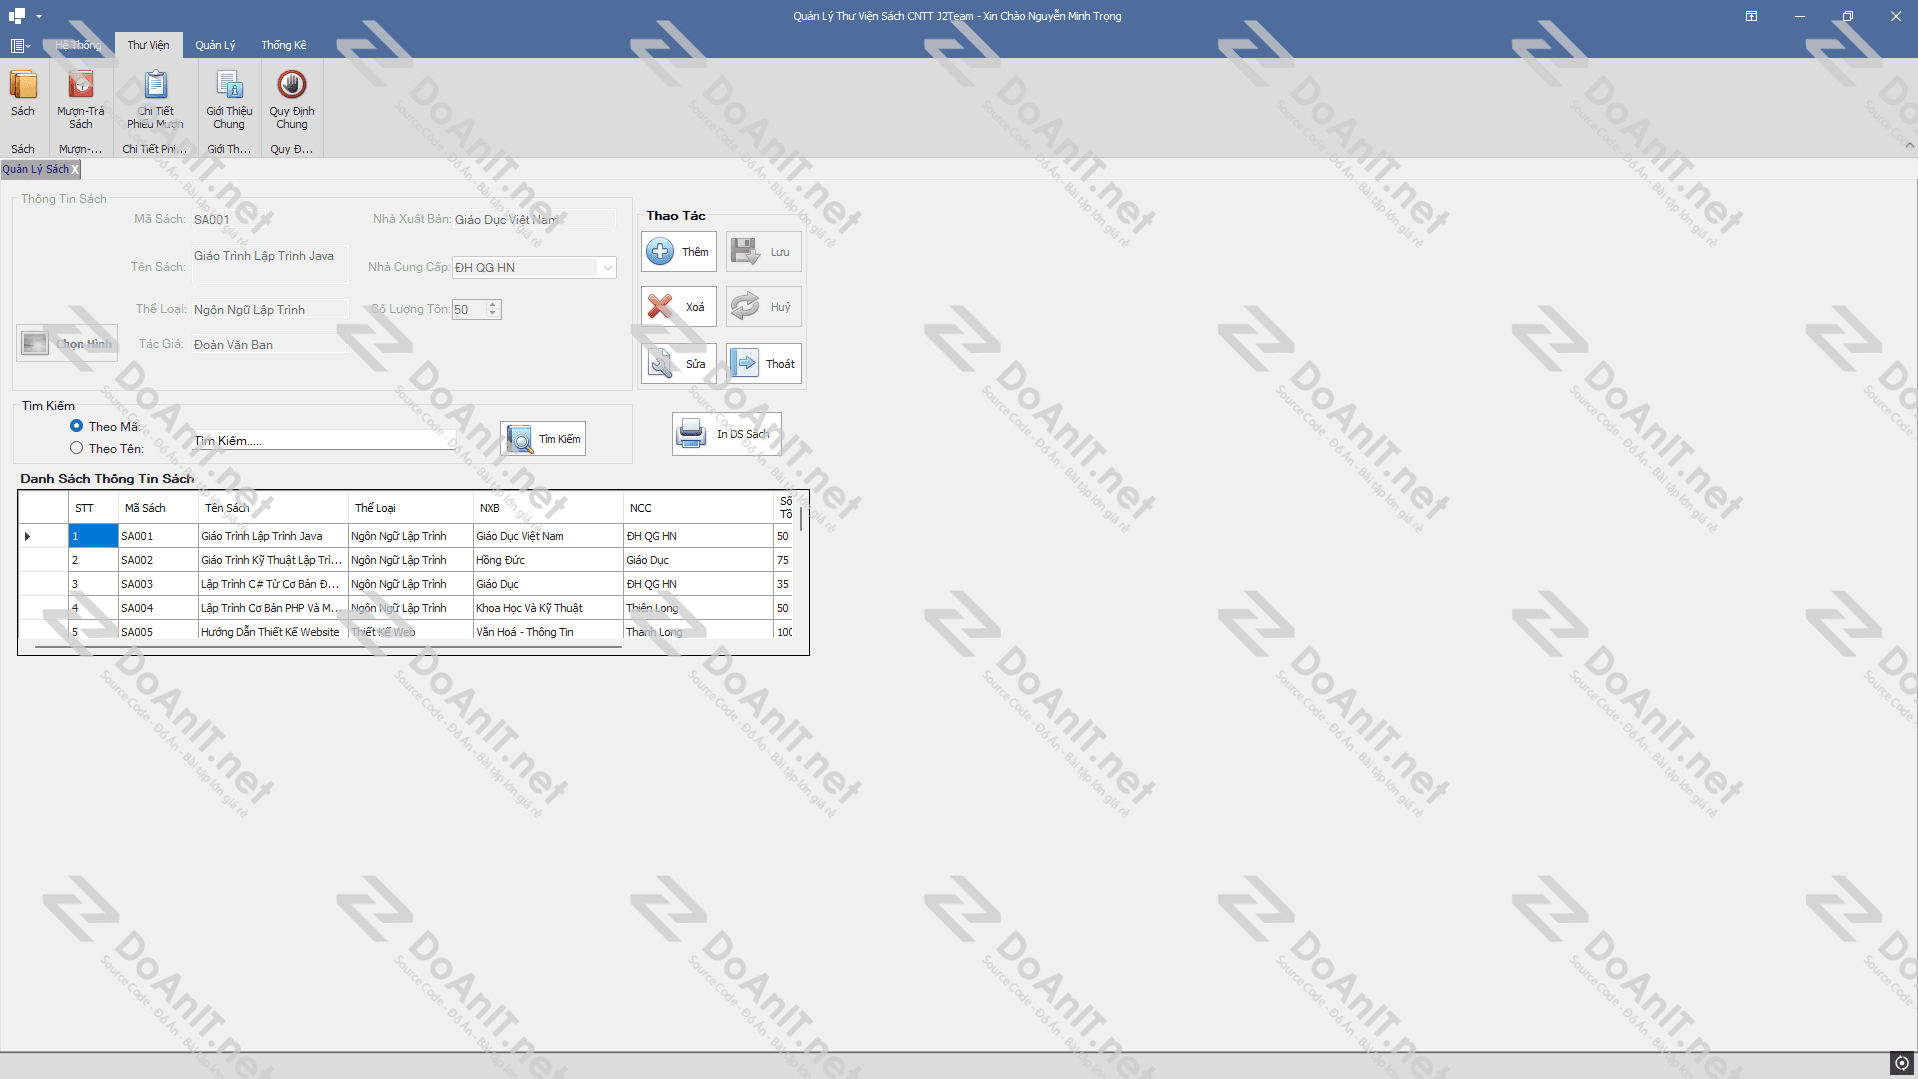The image size is (1918, 1079).
Task: Click the table vertical scrollbar
Action: pyautogui.click(x=801, y=520)
